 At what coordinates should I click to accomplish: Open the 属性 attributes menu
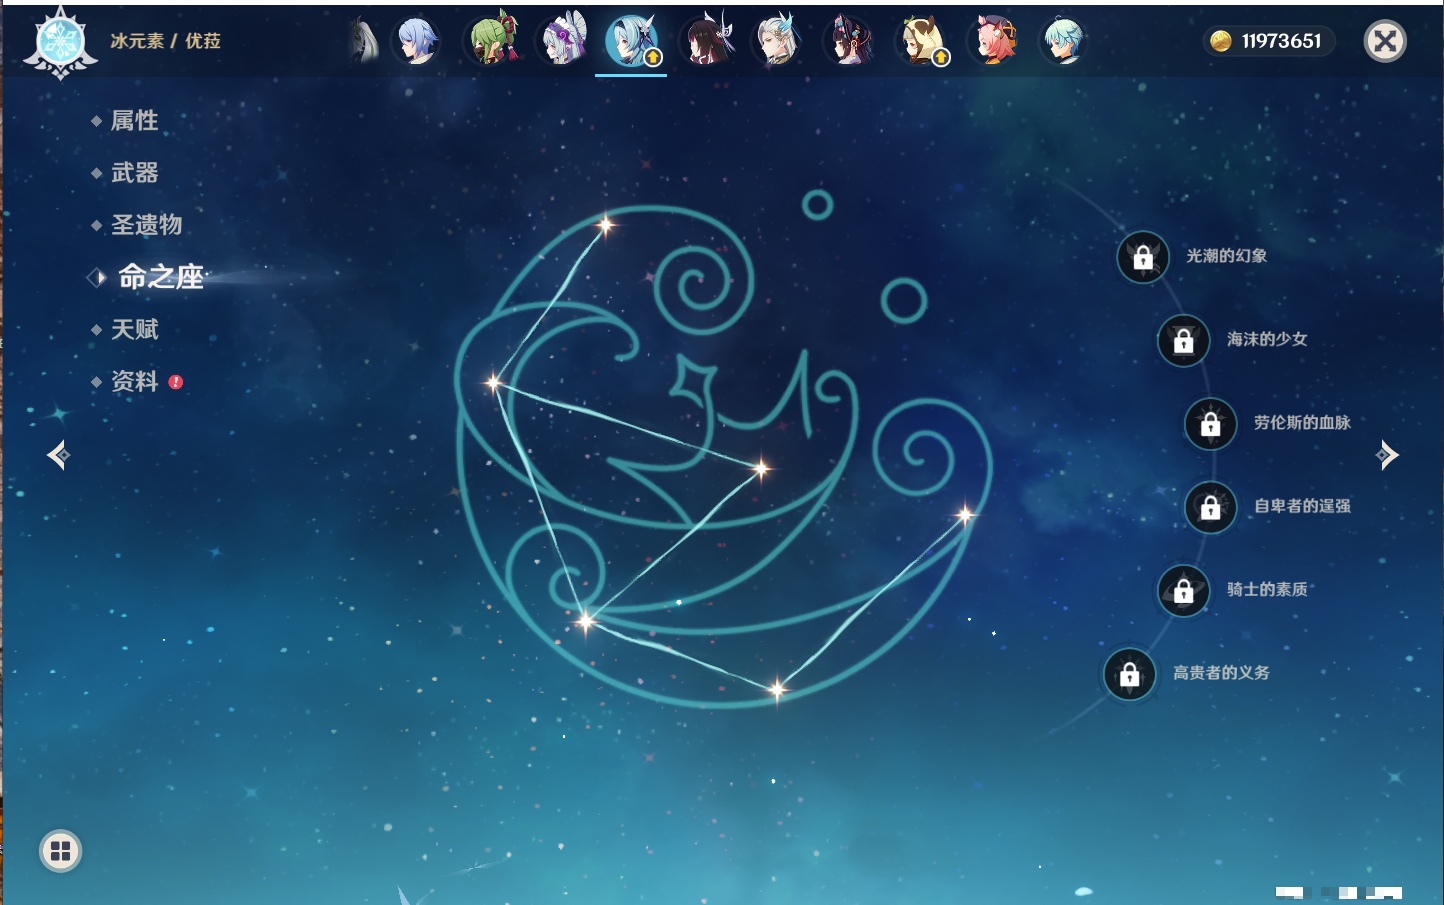click(134, 121)
